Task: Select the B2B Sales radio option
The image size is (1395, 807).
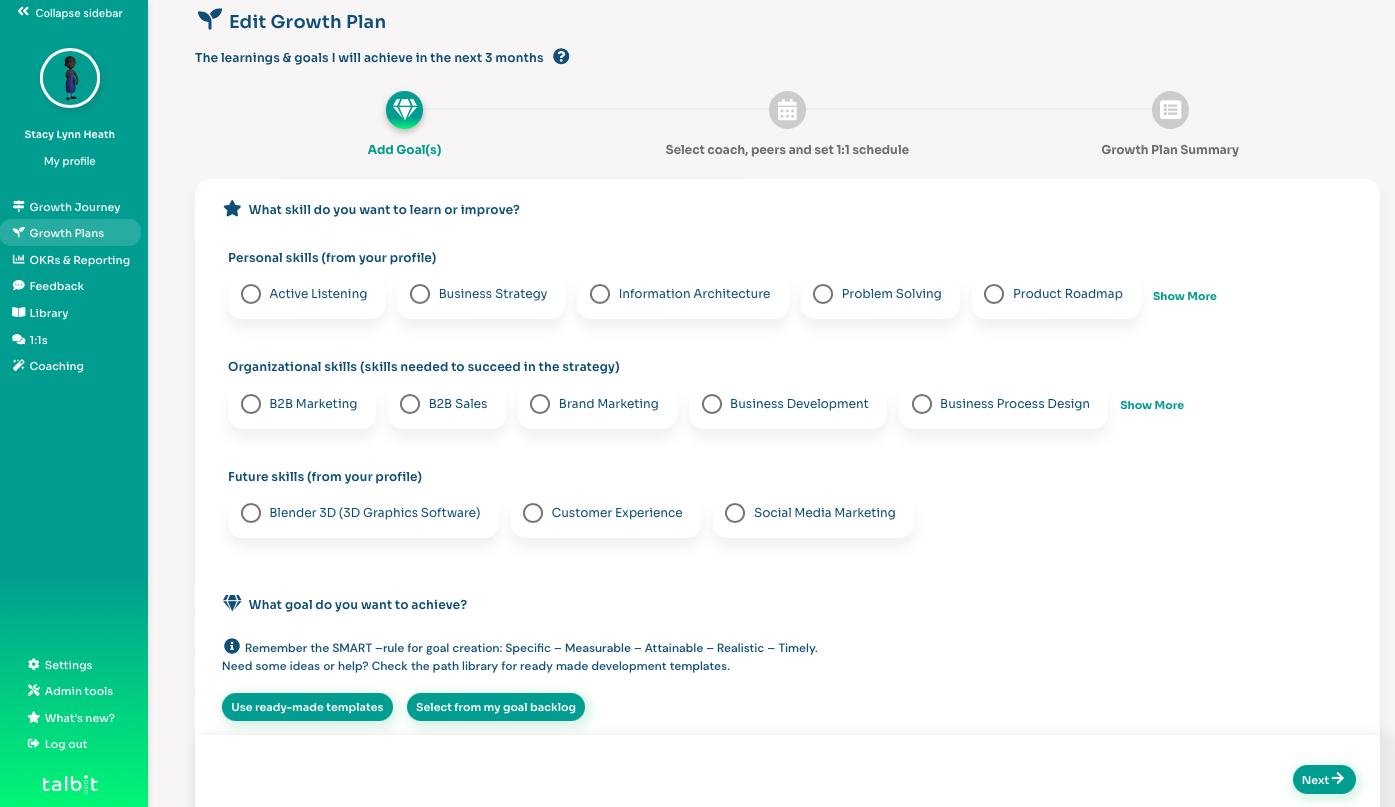Action: coord(410,404)
